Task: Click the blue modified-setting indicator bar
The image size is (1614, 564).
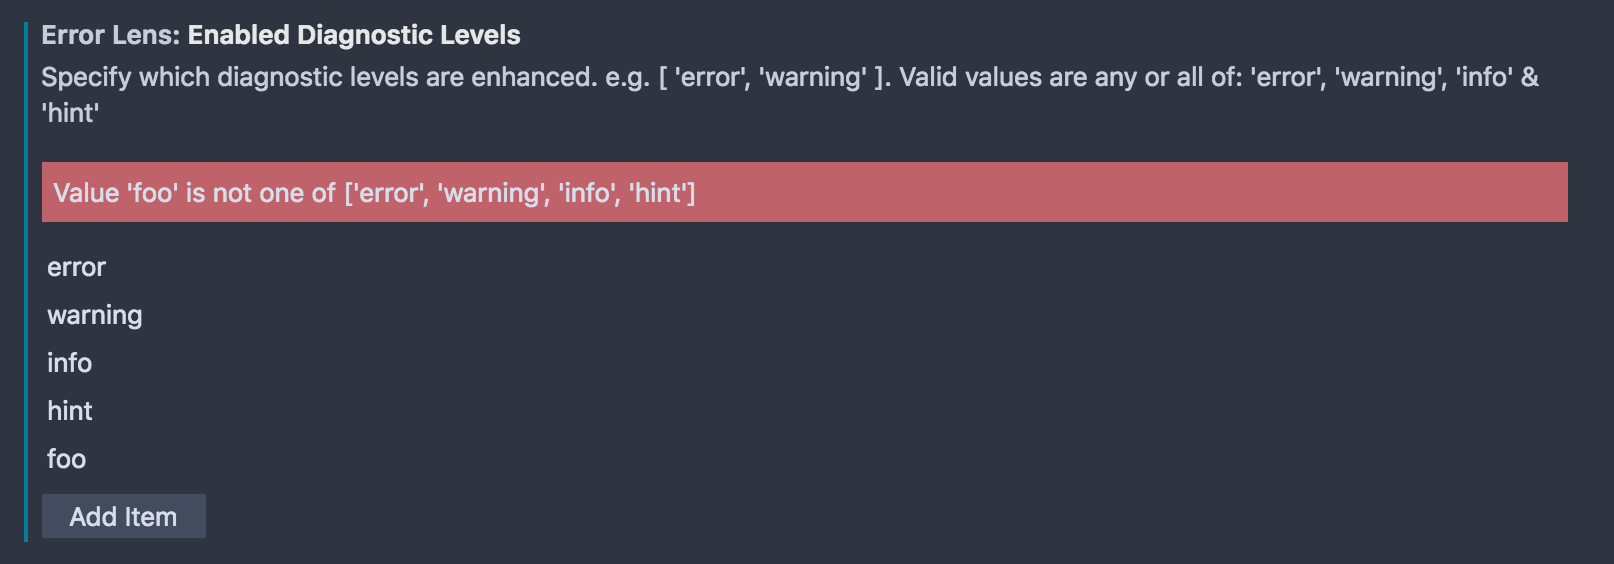Action: pos(26,280)
